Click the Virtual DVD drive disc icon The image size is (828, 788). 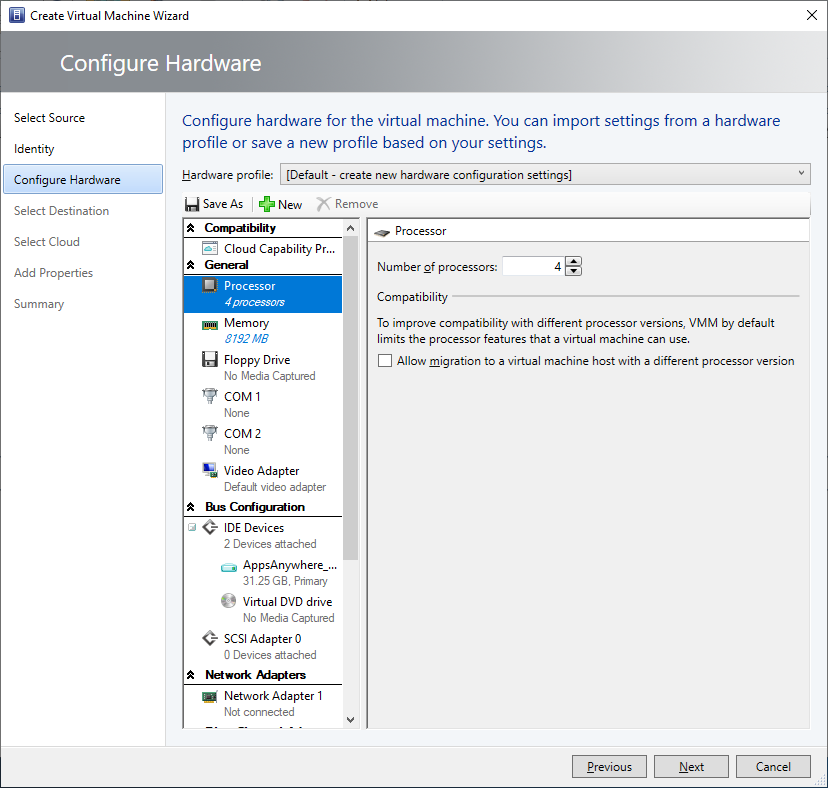pyautogui.click(x=228, y=602)
